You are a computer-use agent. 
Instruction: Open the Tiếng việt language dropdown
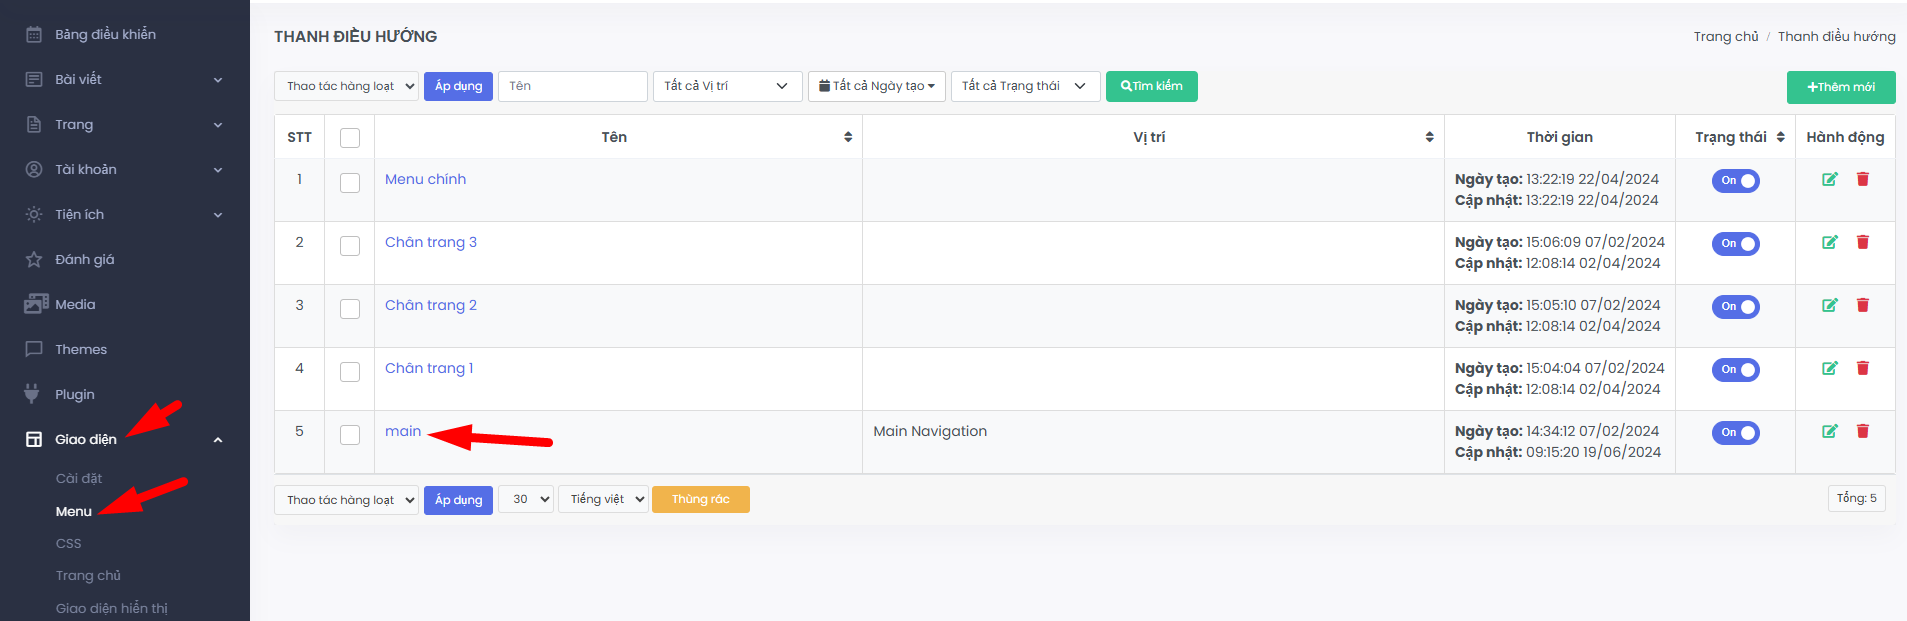603,499
